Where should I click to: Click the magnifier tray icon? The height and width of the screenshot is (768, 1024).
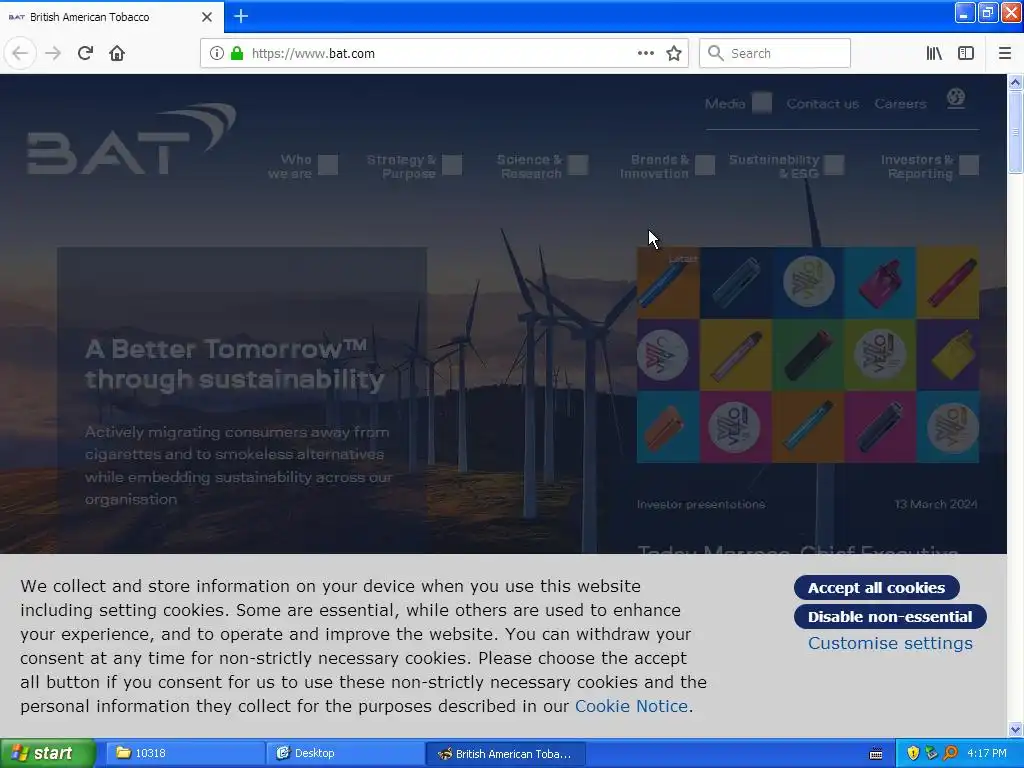click(950, 753)
